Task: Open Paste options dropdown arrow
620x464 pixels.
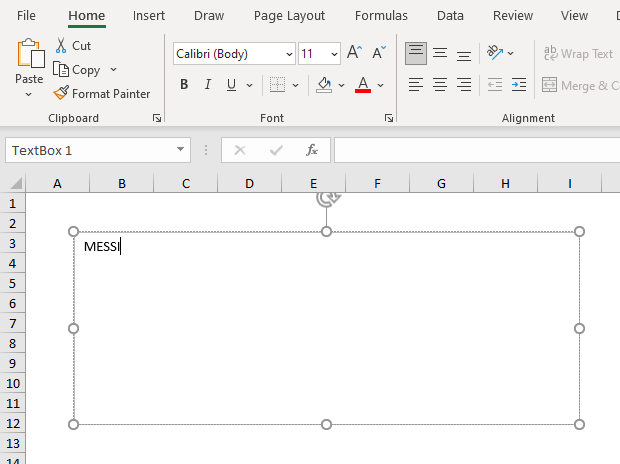Action: click(x=28, y=95)
